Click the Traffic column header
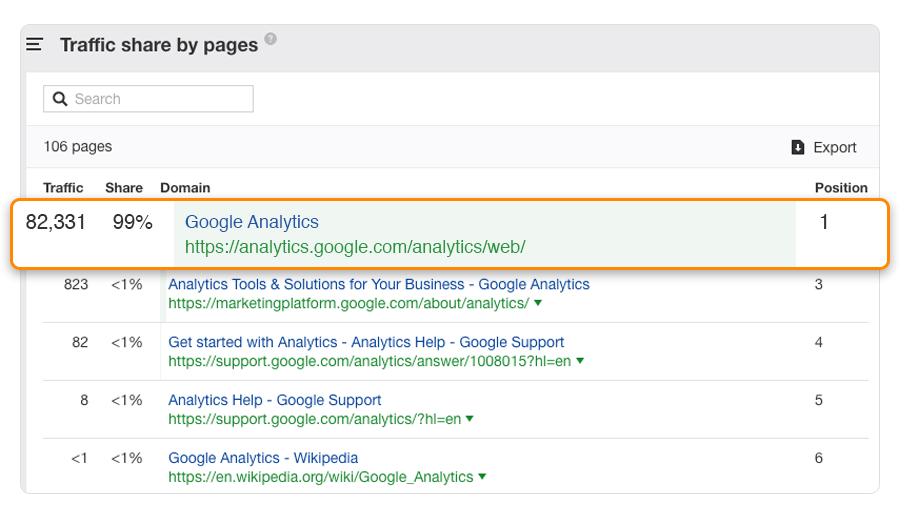The width and height of the screenshot is (900, 514). (x=63, y=188)
